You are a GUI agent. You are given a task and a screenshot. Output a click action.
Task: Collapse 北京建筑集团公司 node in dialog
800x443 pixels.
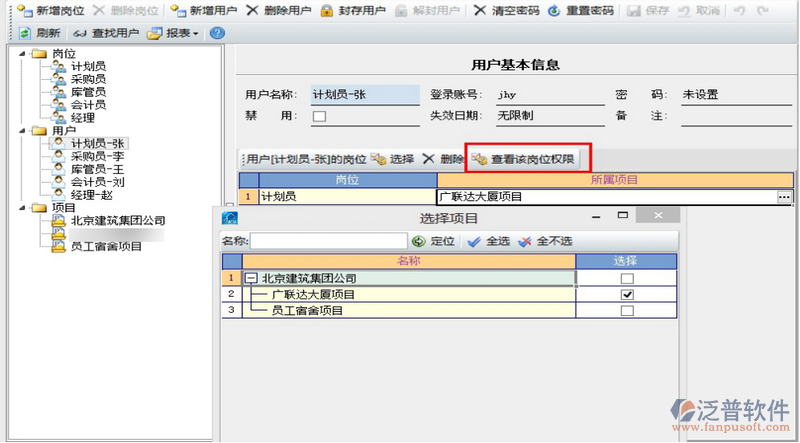[x=251, y=279]
